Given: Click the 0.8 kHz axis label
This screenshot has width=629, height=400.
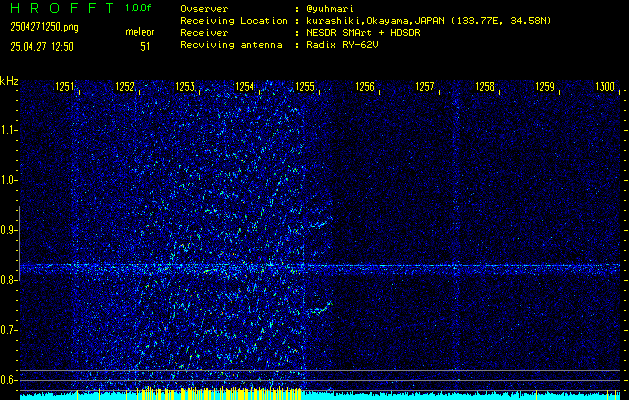Looking at the screenshot, I should click(x=8, y=280).
